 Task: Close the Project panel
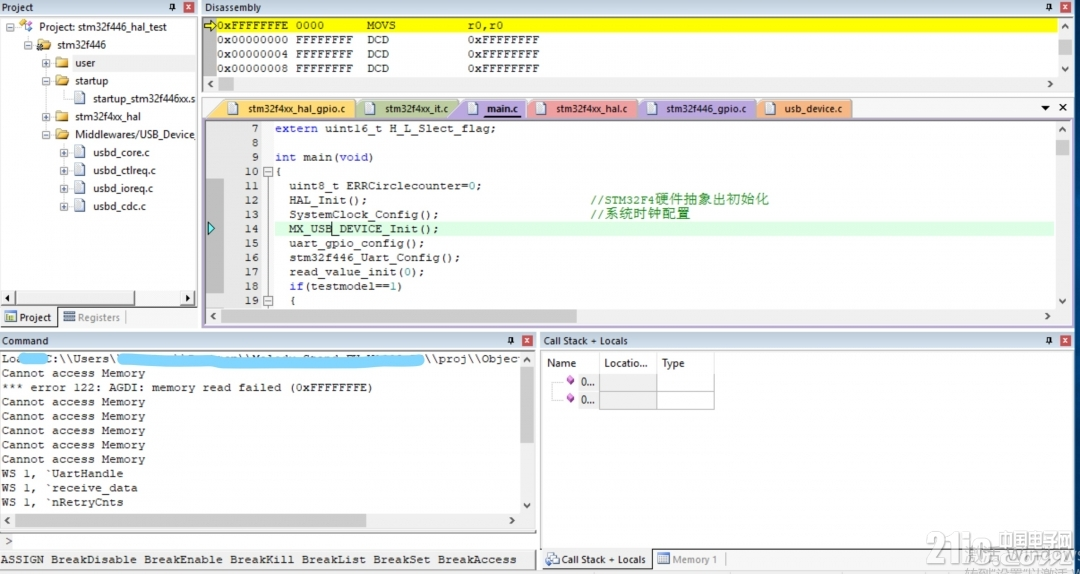pyautogui.click(x=189, y=8)
